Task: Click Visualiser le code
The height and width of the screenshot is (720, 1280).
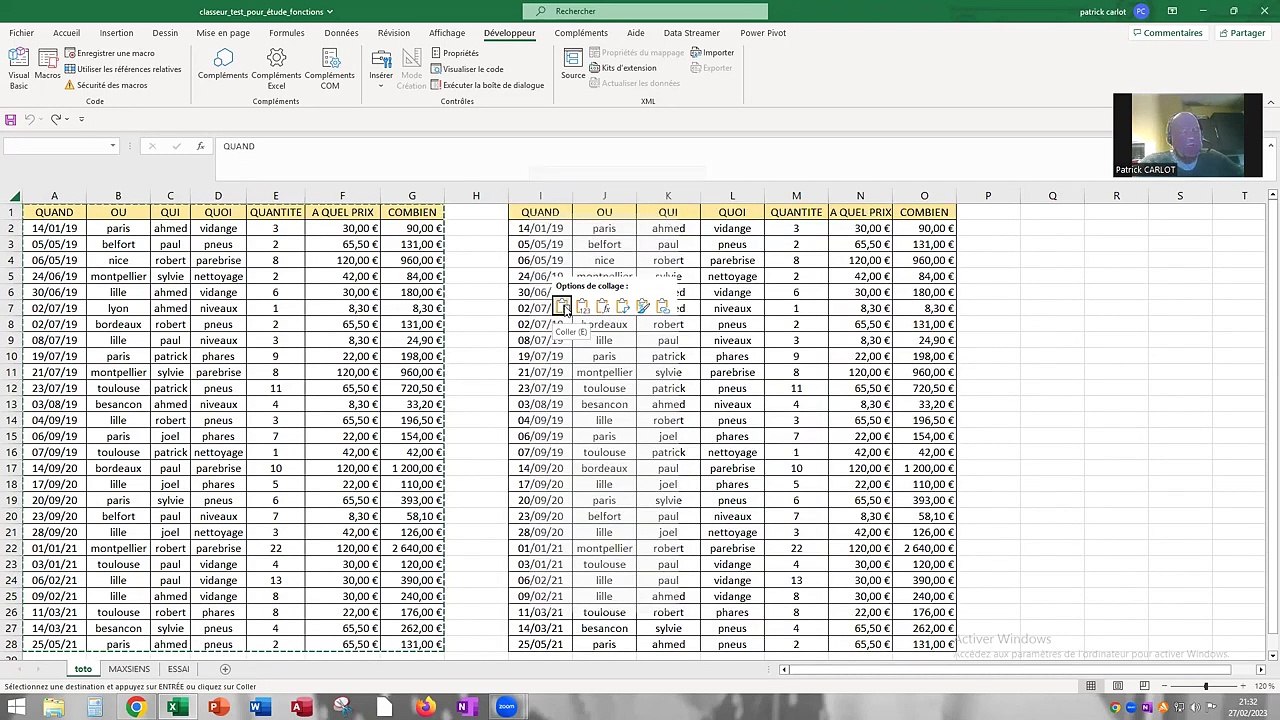Action: (x=467, y=69)
